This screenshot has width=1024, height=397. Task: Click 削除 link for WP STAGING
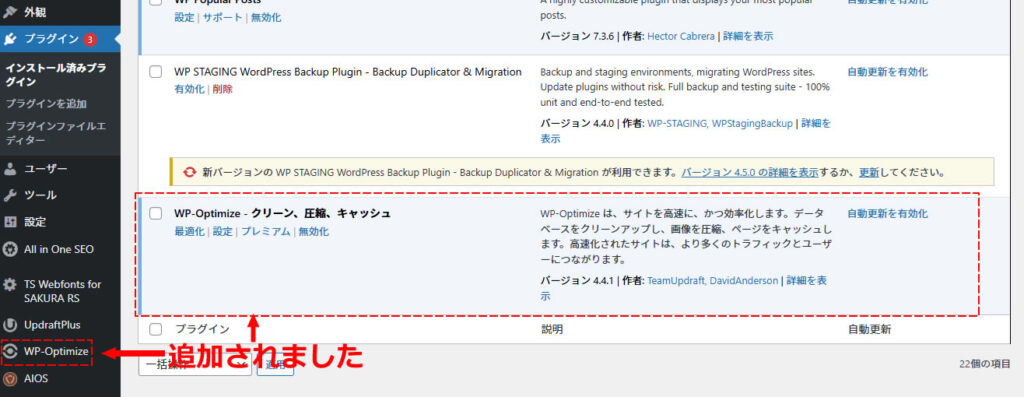(223, 89)
